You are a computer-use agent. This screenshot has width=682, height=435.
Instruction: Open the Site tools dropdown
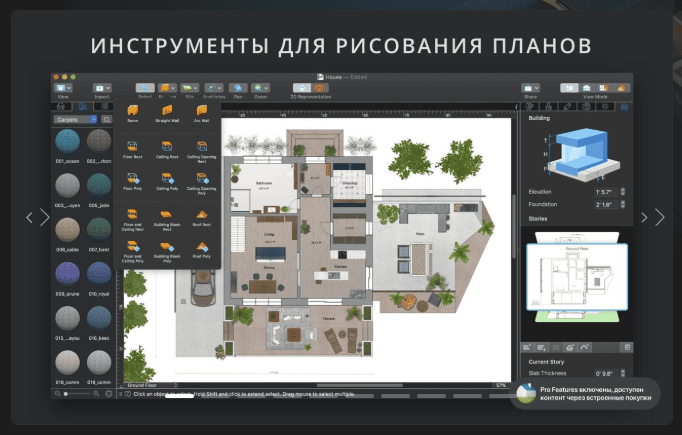[x=190, y=88]
